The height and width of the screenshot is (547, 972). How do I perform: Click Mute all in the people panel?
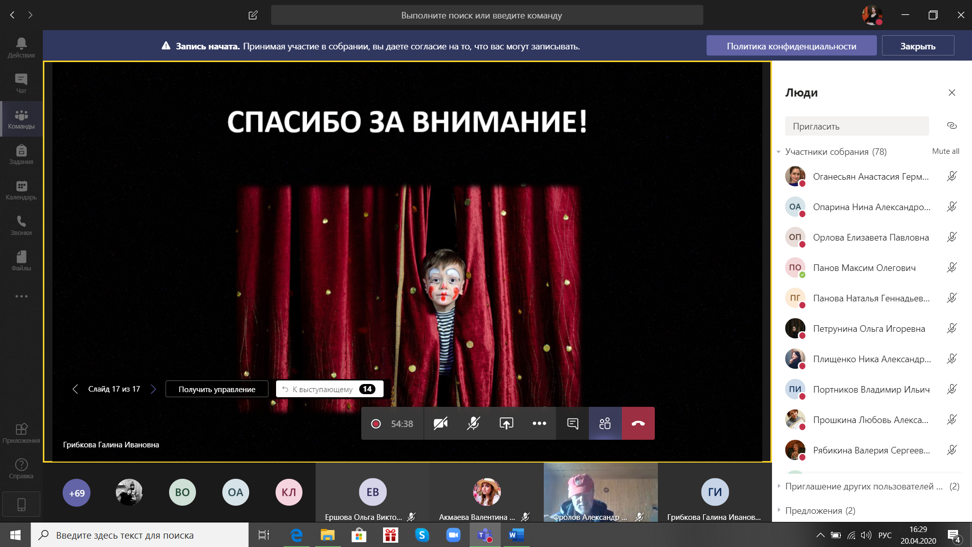click(x=945, y=151)
